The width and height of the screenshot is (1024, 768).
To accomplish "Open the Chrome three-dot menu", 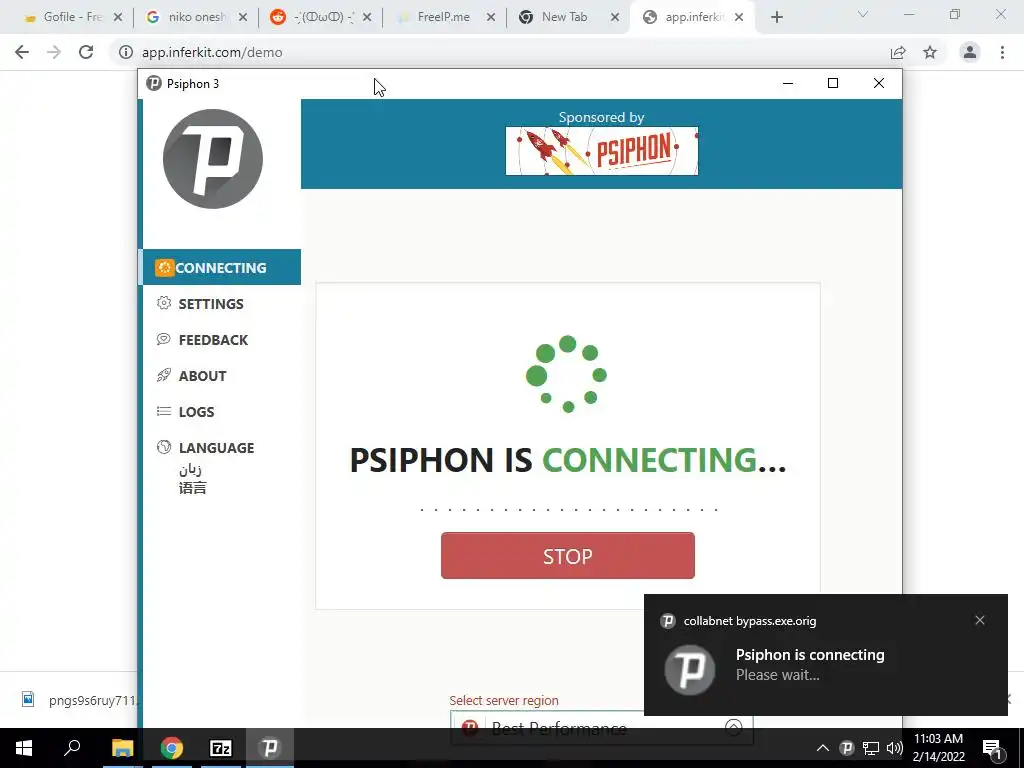I will click(1002, 52).
